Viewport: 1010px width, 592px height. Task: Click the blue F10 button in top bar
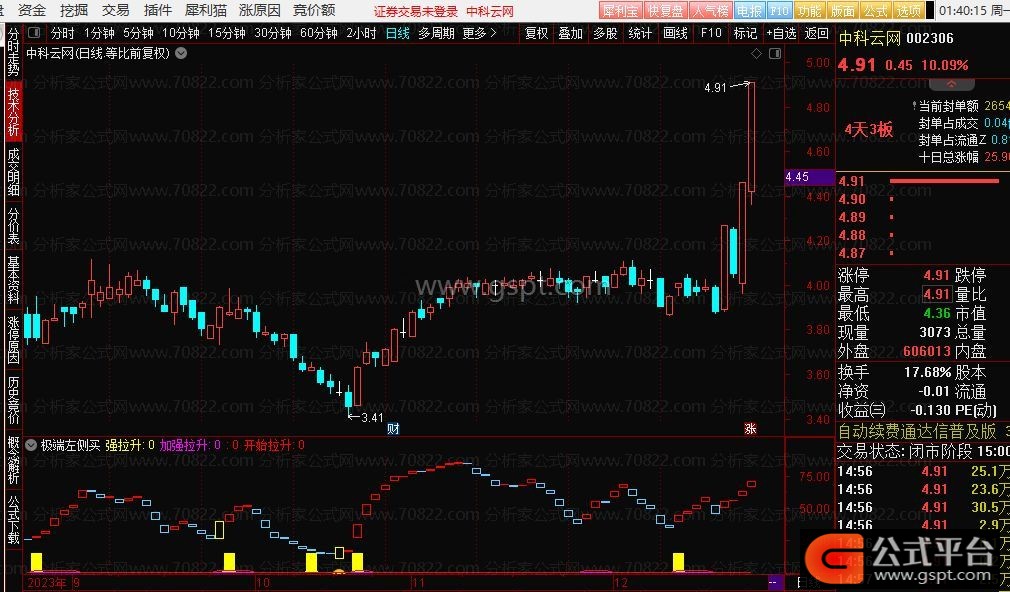(x=779, y=11)
